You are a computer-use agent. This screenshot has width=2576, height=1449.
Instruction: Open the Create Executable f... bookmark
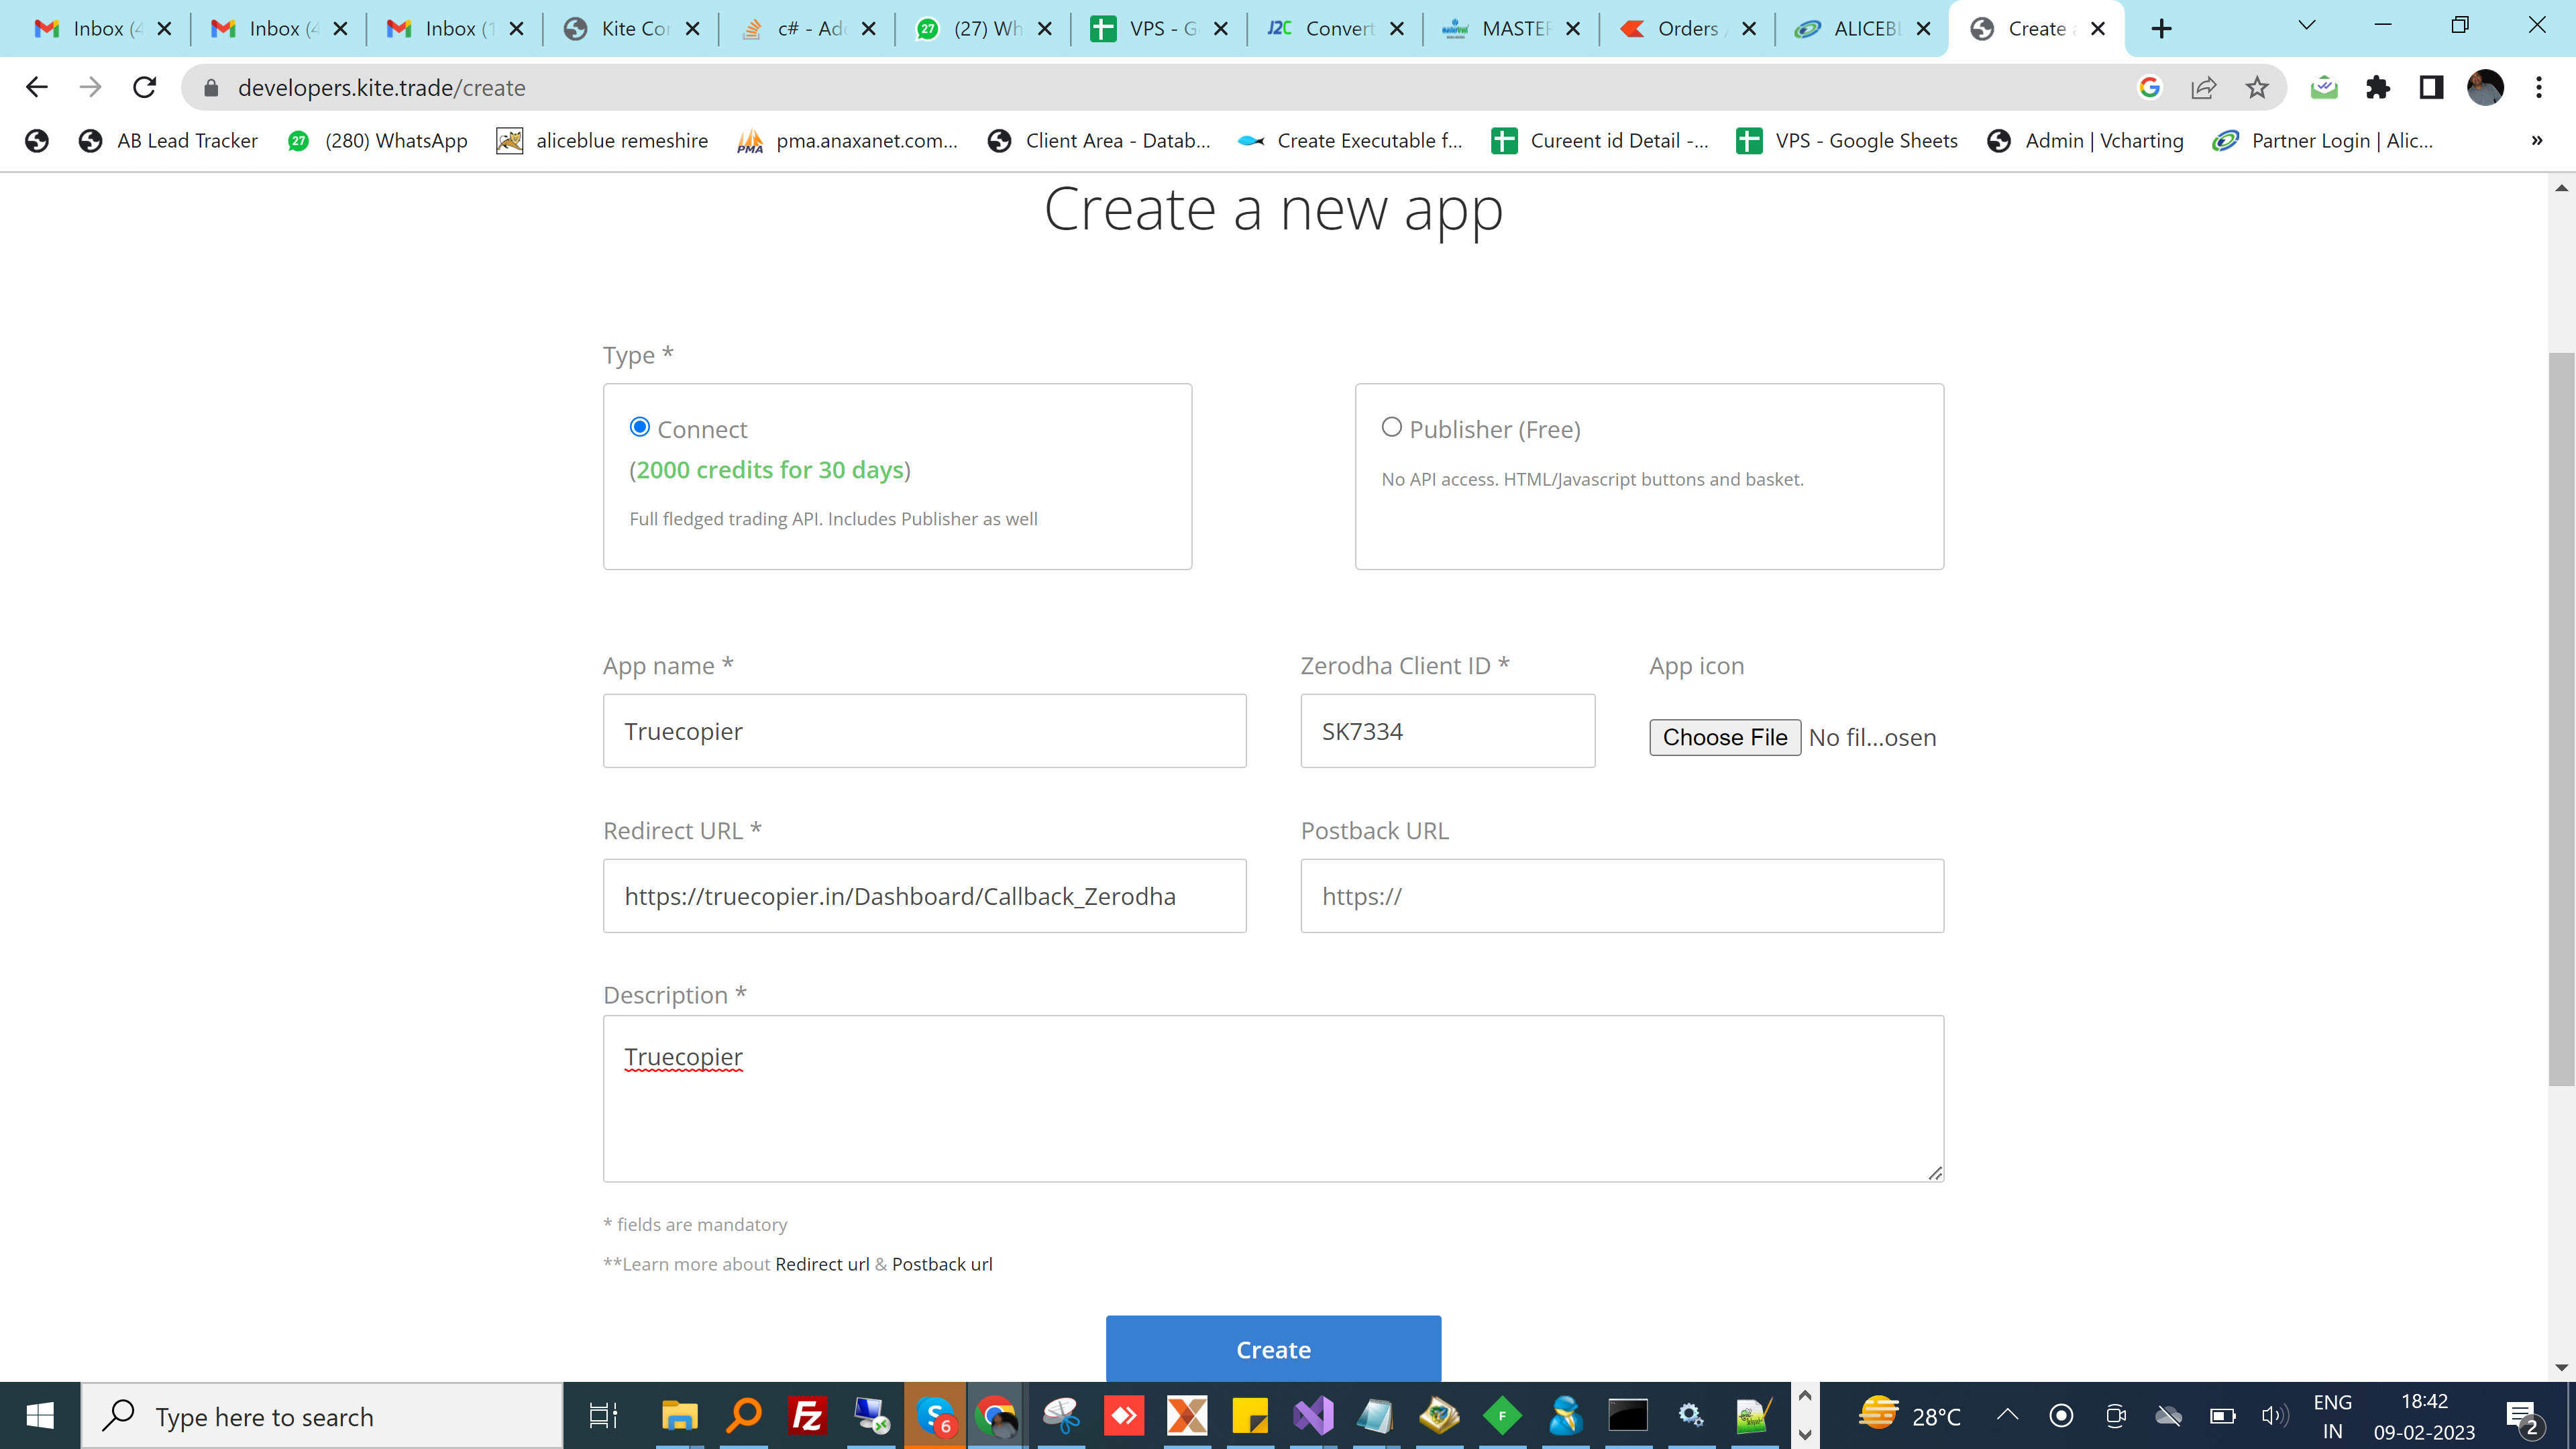(x=1350, y=141)
